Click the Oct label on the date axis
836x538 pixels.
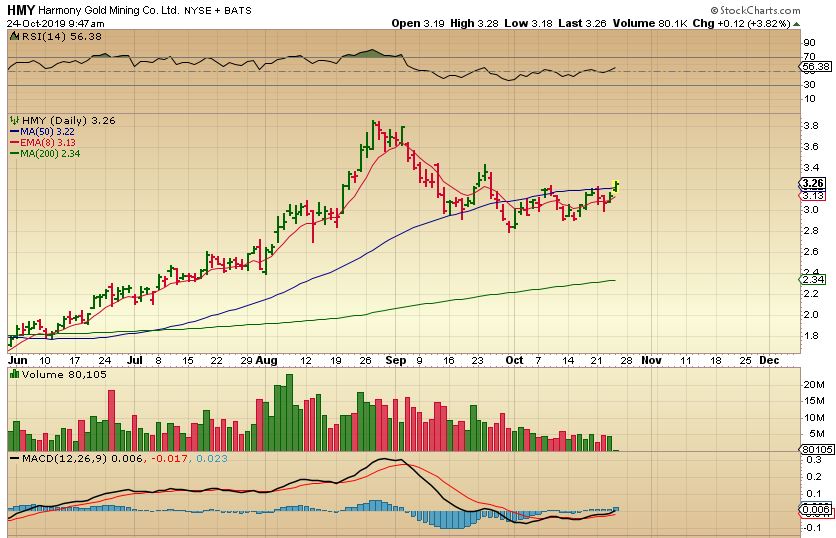pyautogui.click(x=514, y=360)
